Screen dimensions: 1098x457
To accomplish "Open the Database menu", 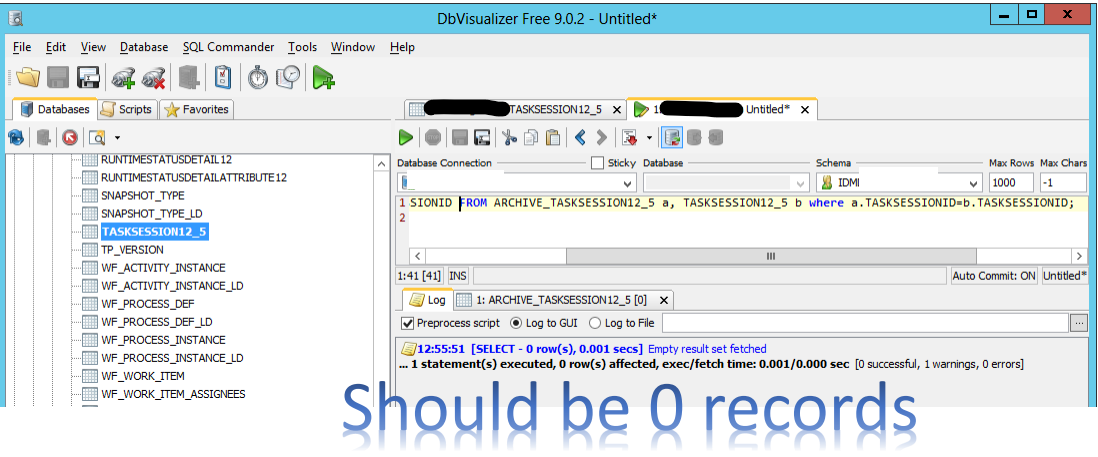I will [144, 47].
